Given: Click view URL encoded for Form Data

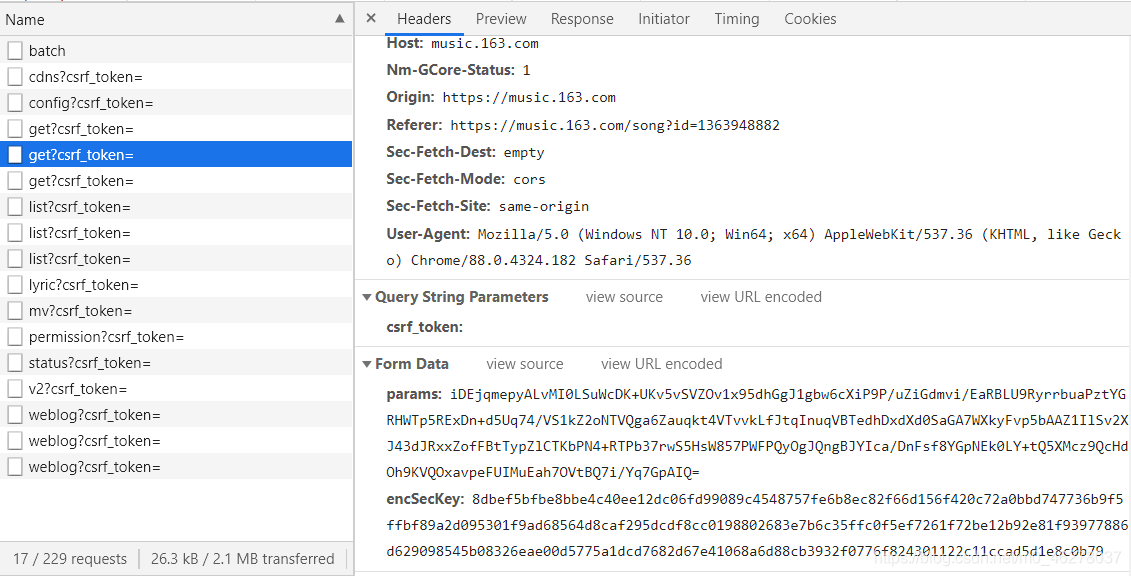Looking at the screenshot, I should point(661,364).
